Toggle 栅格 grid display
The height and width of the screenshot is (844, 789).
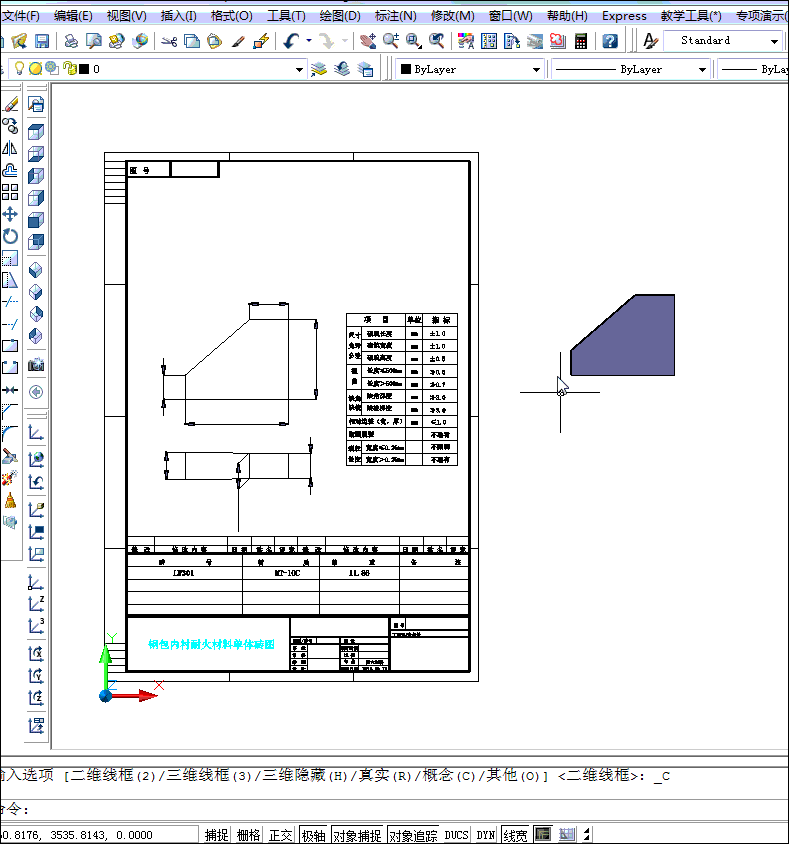tap(249, 835)
